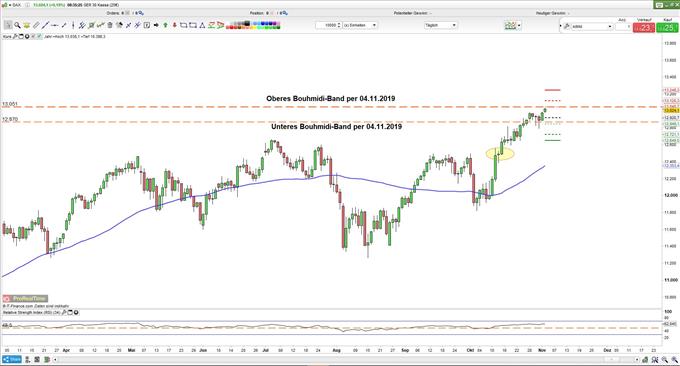680x366 pixels.
Task: Click the circle icon in Kurs row
Action: [x=27, y=36]
